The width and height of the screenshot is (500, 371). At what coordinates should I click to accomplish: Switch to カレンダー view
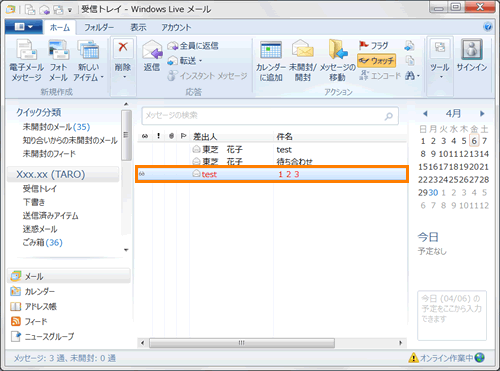33,291
